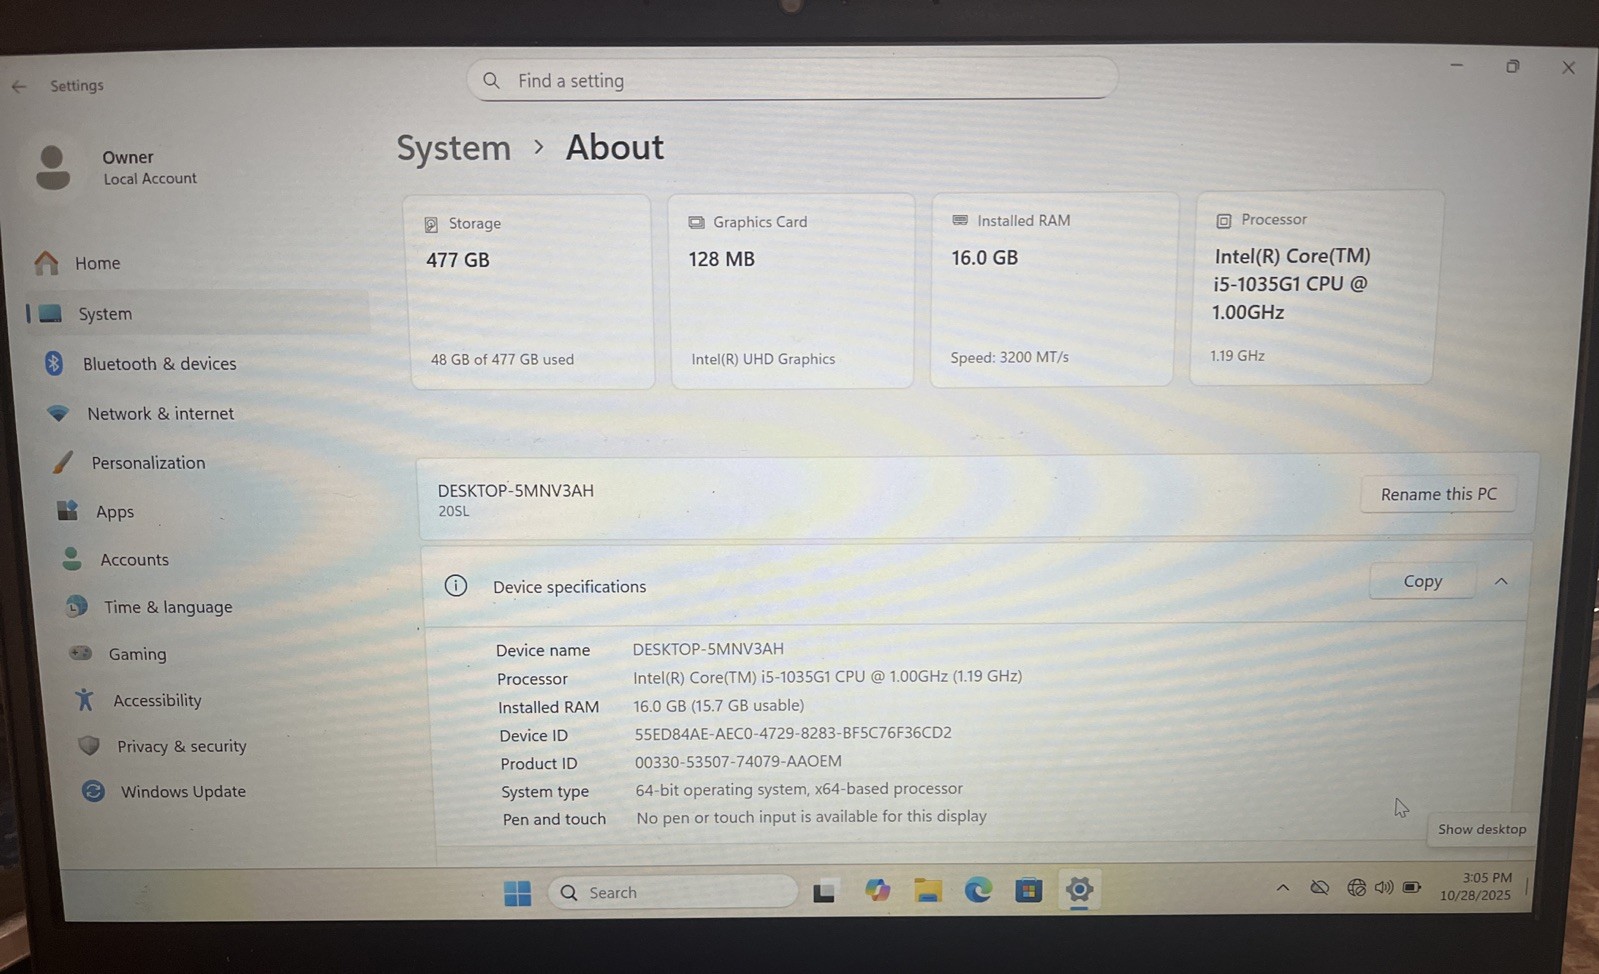Open Time & language settings
Viewport: 1599px width, 974px height.
tap(149, 607)
